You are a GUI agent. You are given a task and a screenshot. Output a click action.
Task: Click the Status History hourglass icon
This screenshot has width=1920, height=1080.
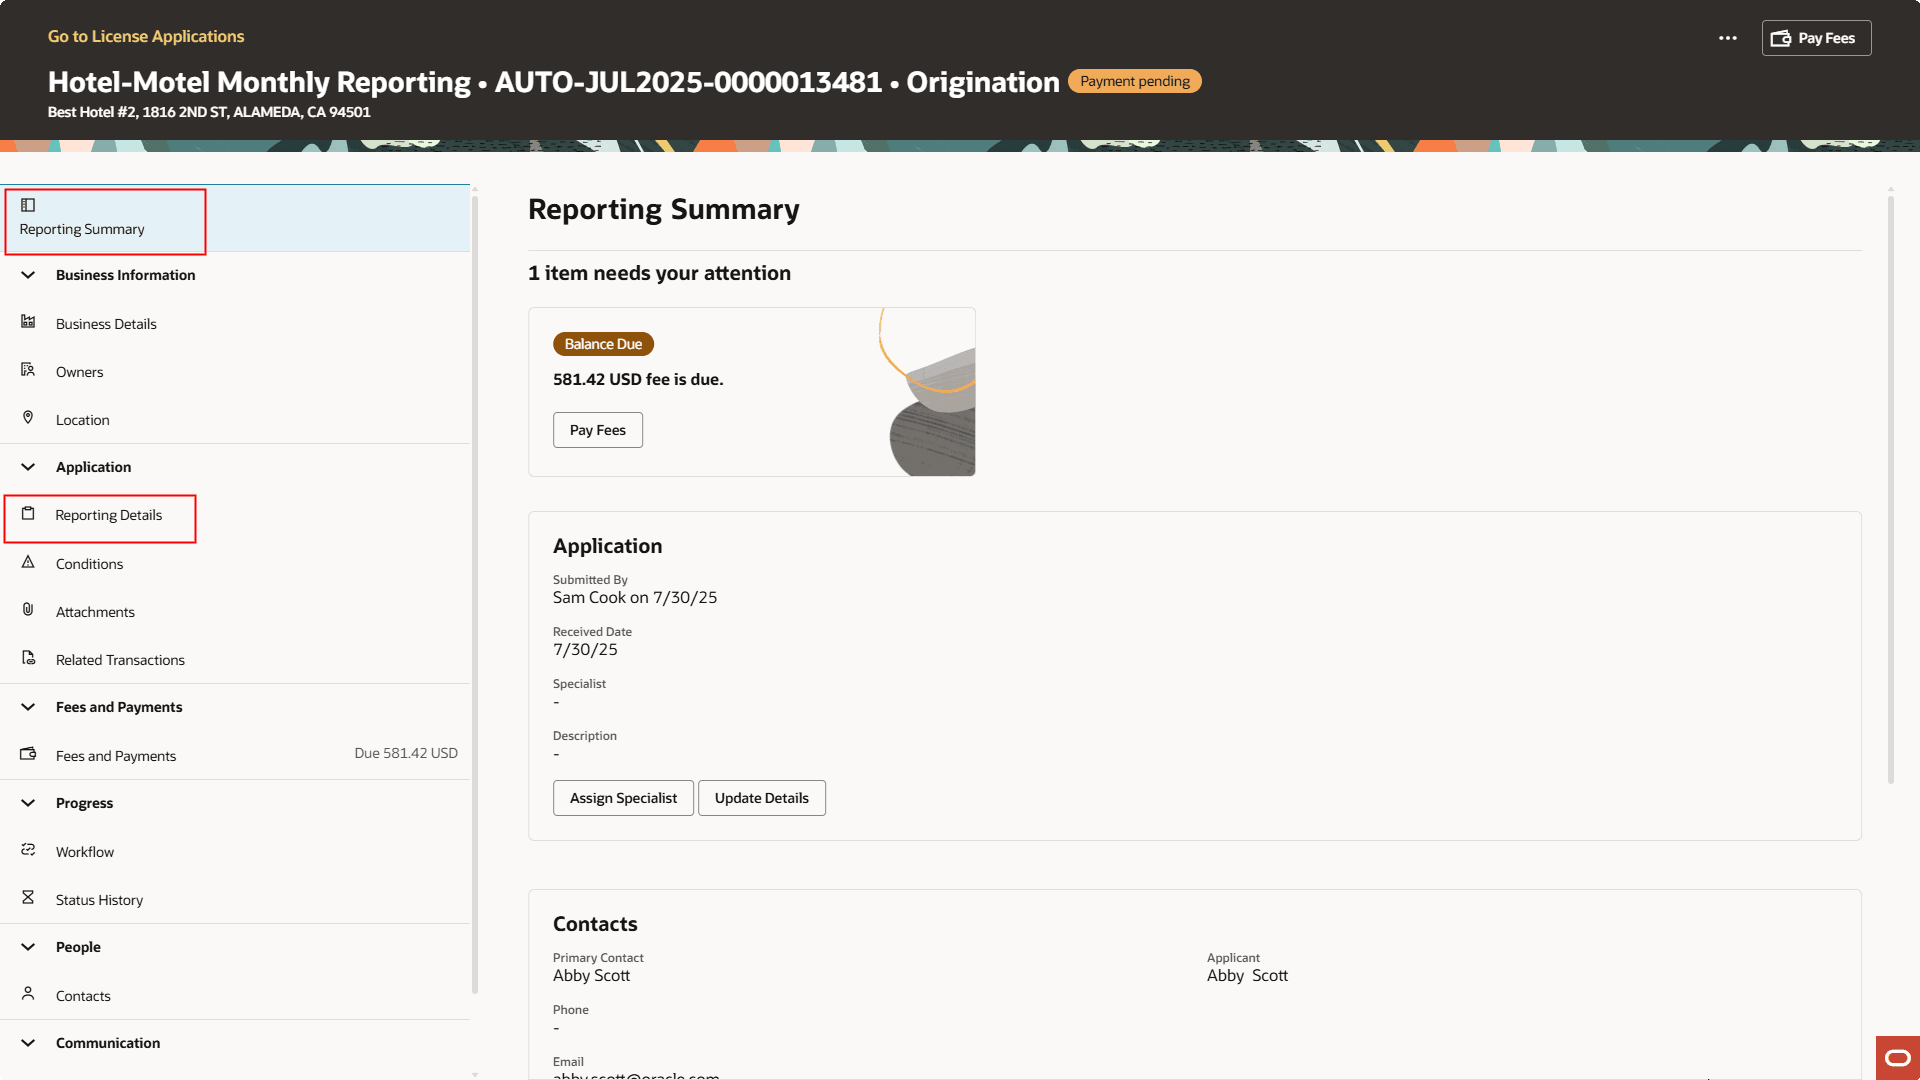click(x=28, y=898)
